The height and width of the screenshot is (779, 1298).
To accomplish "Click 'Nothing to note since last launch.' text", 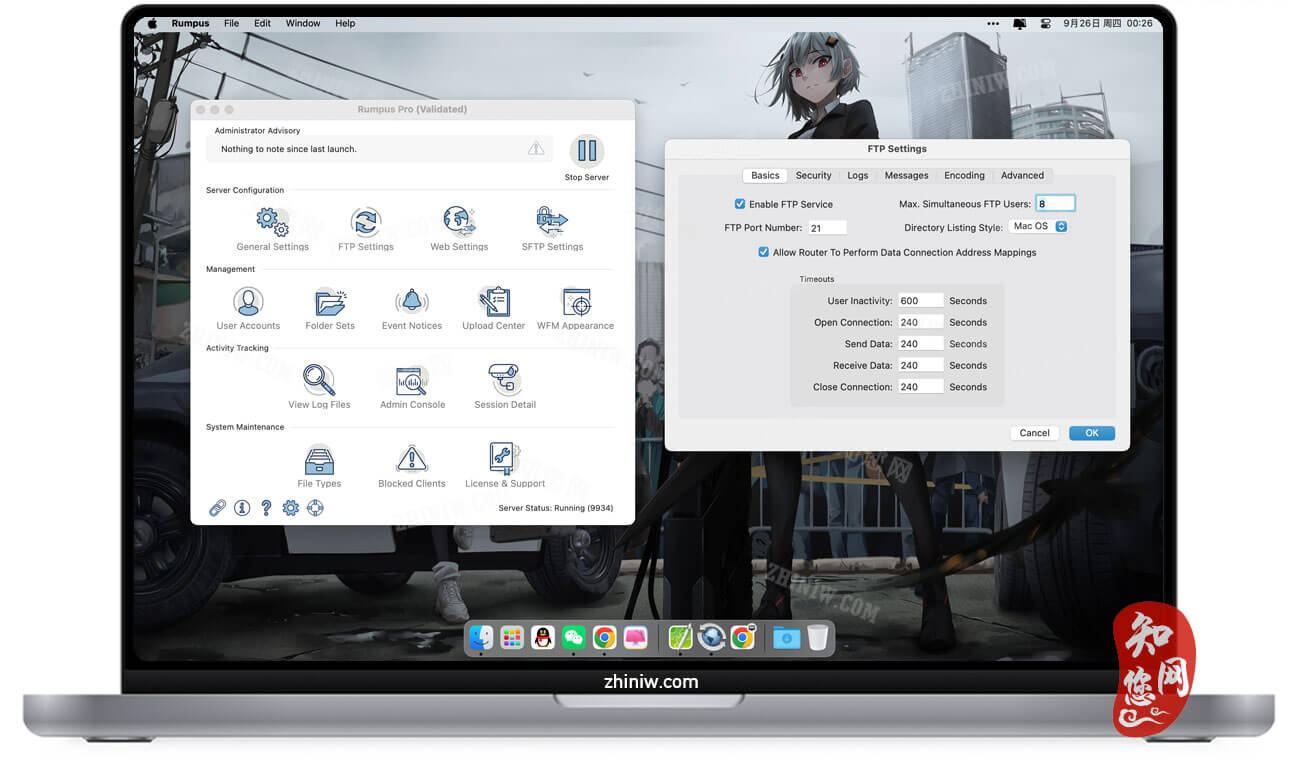I will pyautogui.click(x=289, y=149).
